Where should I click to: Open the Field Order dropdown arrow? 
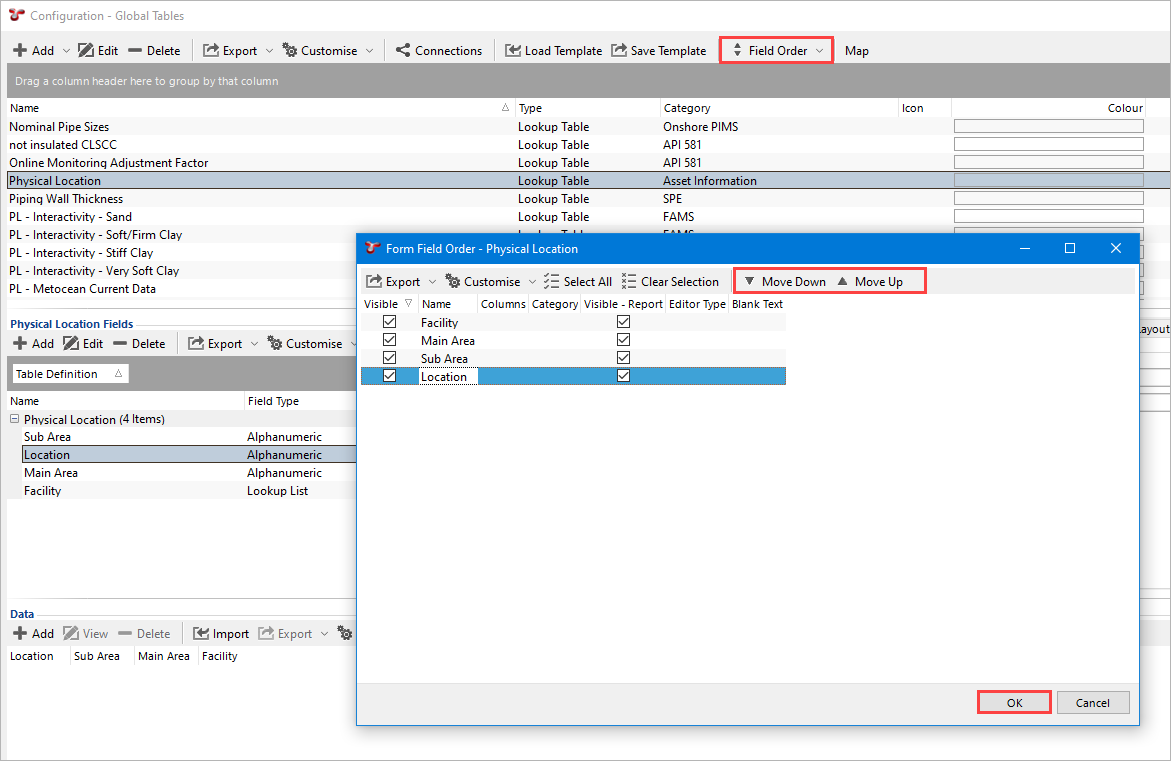pyautogui.click(x=820, y=51)
